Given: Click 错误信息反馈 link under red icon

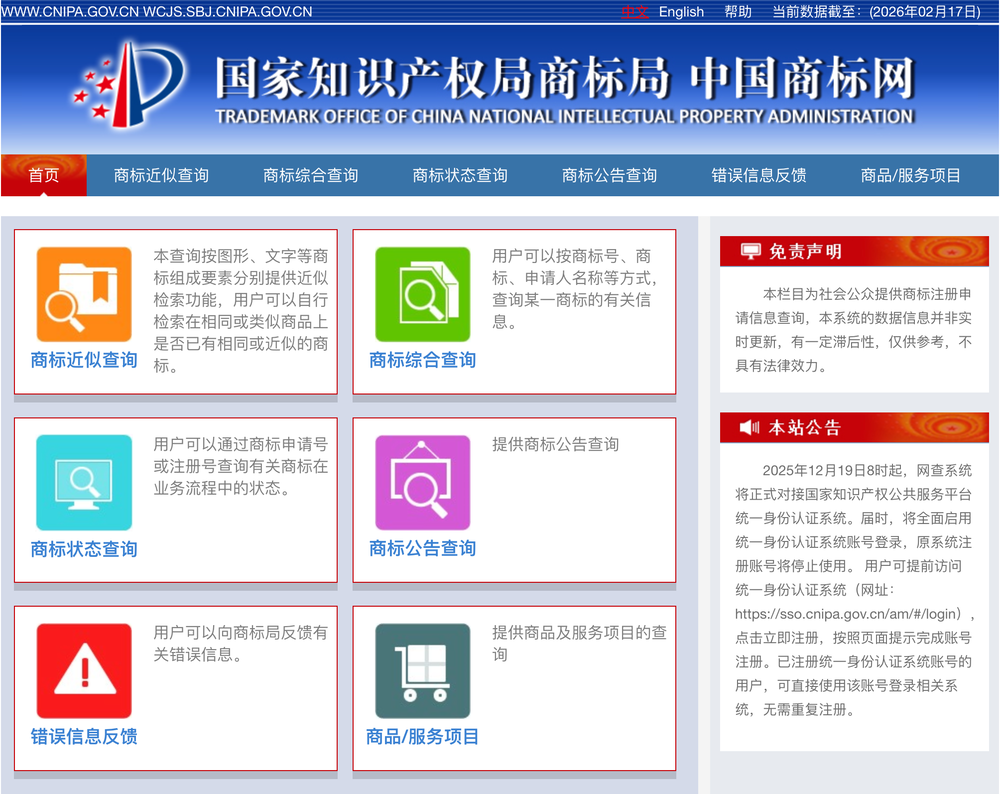Looking at the screenshot, I should click(x=84, y=736).
